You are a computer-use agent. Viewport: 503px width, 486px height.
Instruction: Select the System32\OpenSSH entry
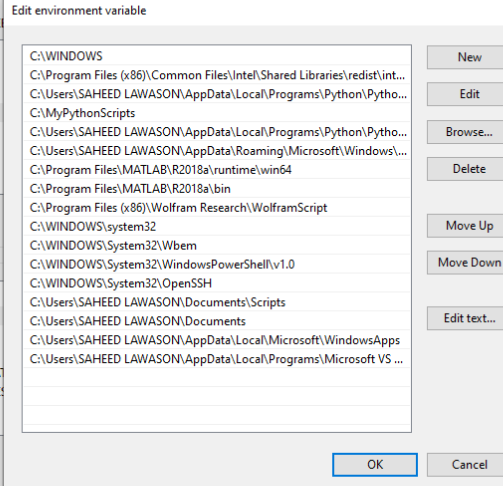[x=217, y=284]
